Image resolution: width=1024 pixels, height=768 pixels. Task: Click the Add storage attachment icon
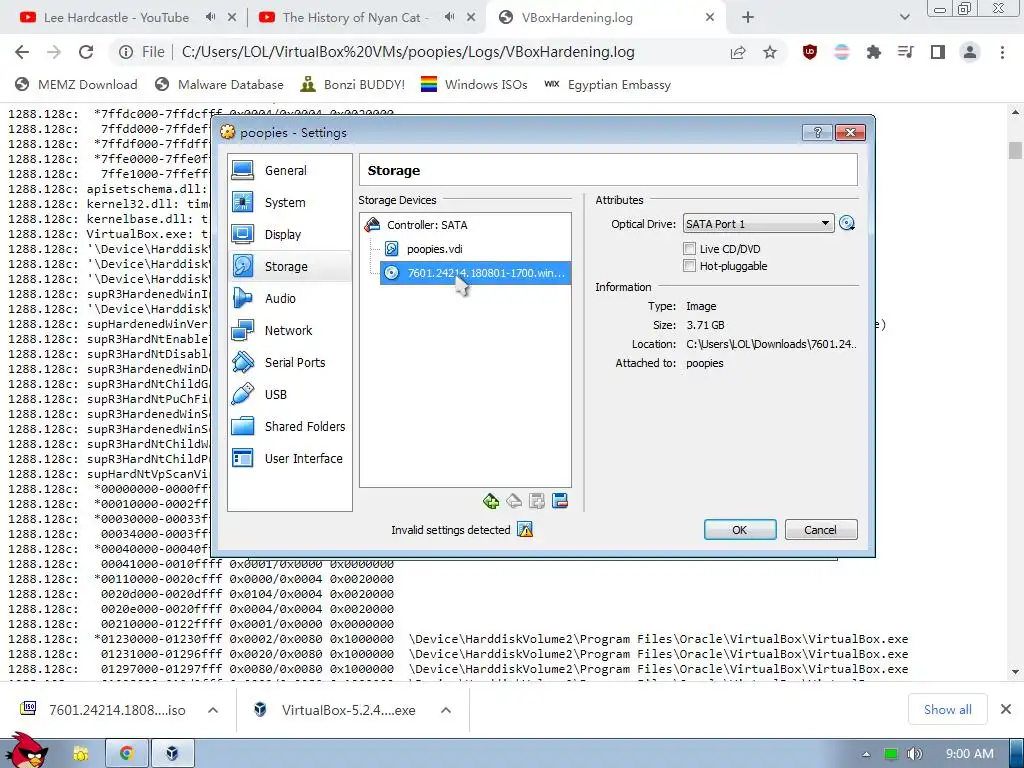click(x=537, y=501)
